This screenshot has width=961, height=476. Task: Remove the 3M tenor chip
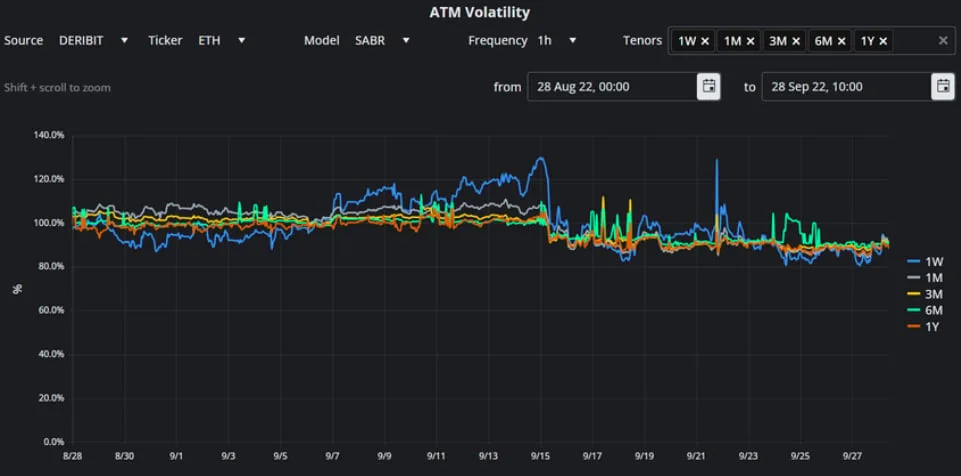coord(796,41)
